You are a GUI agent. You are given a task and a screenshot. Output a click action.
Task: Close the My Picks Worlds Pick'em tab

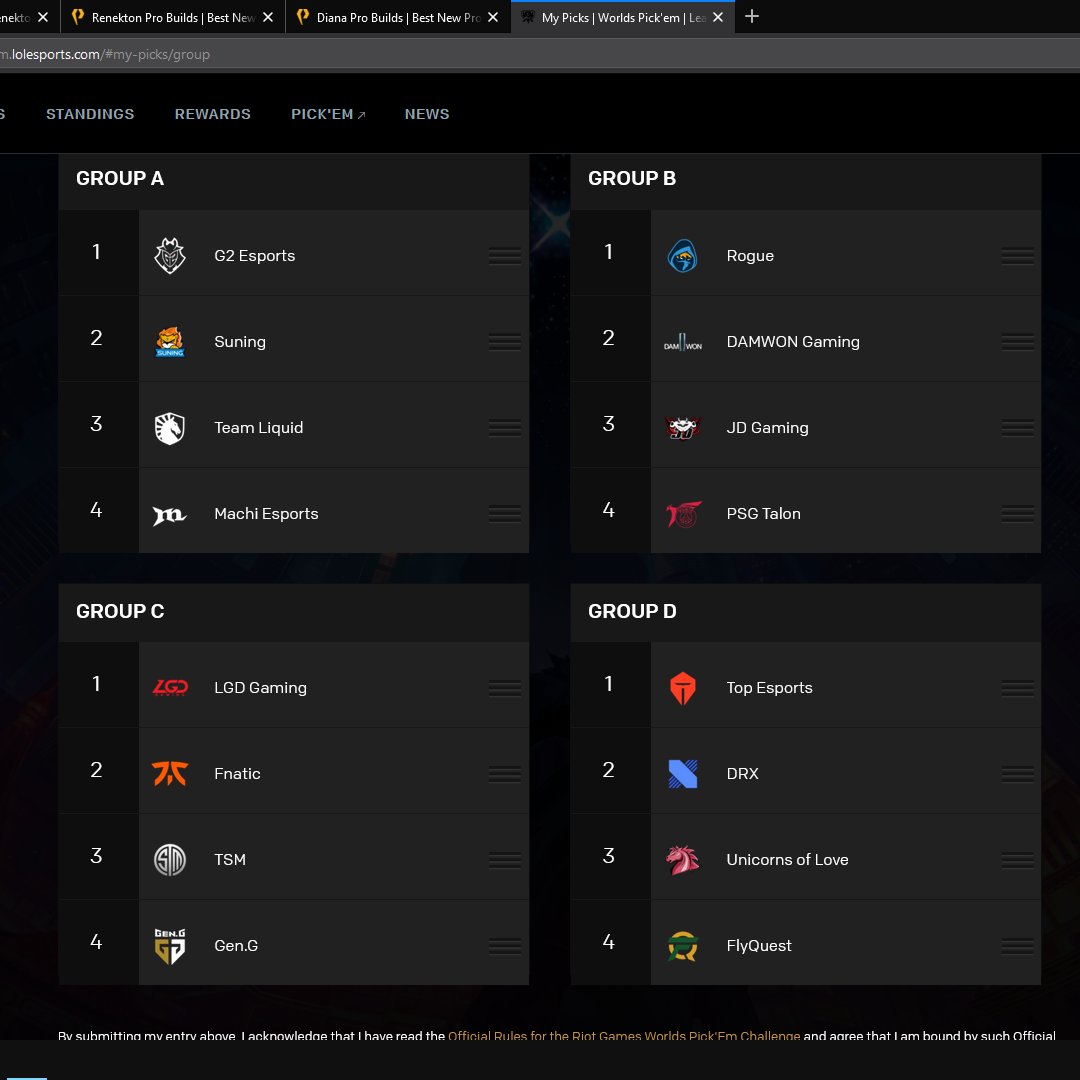pyautogui.click(x=718, y=17)
